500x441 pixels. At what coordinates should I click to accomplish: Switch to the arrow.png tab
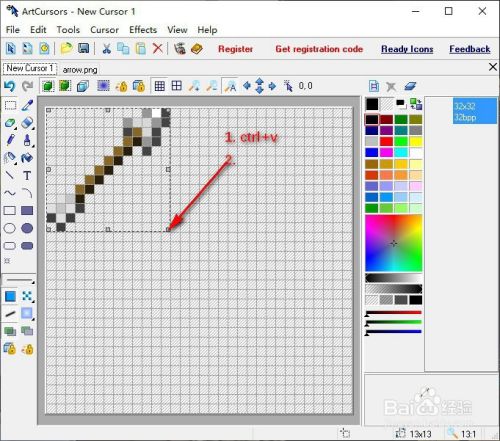[x=80, y=70]
